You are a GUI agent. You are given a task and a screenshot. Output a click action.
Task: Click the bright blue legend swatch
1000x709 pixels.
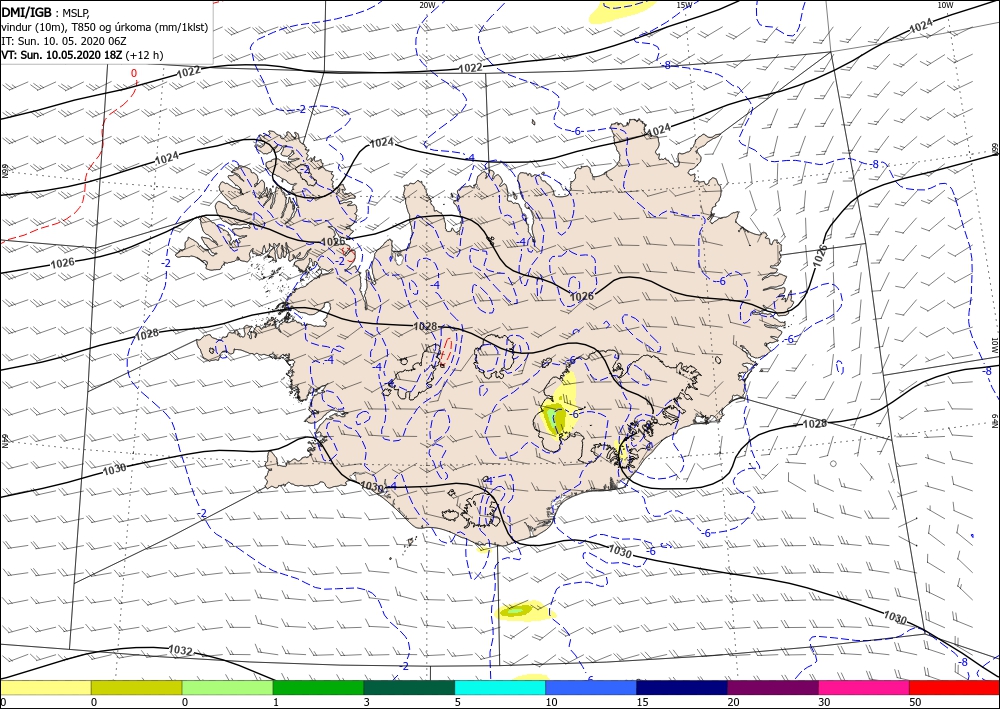pos(591,687)
